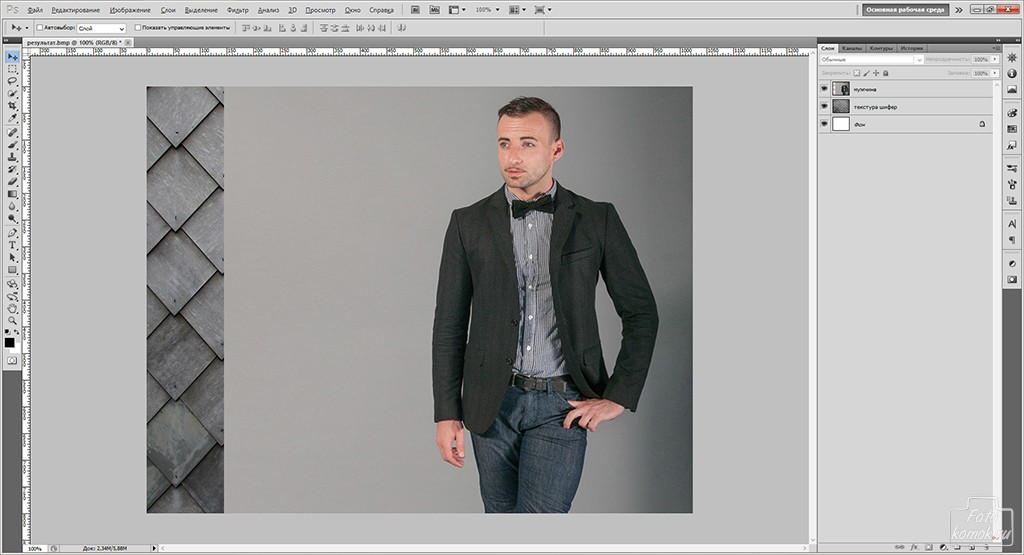
Task: Click 'Основная рабочая среда' workspace button
Action: point(904,9)
